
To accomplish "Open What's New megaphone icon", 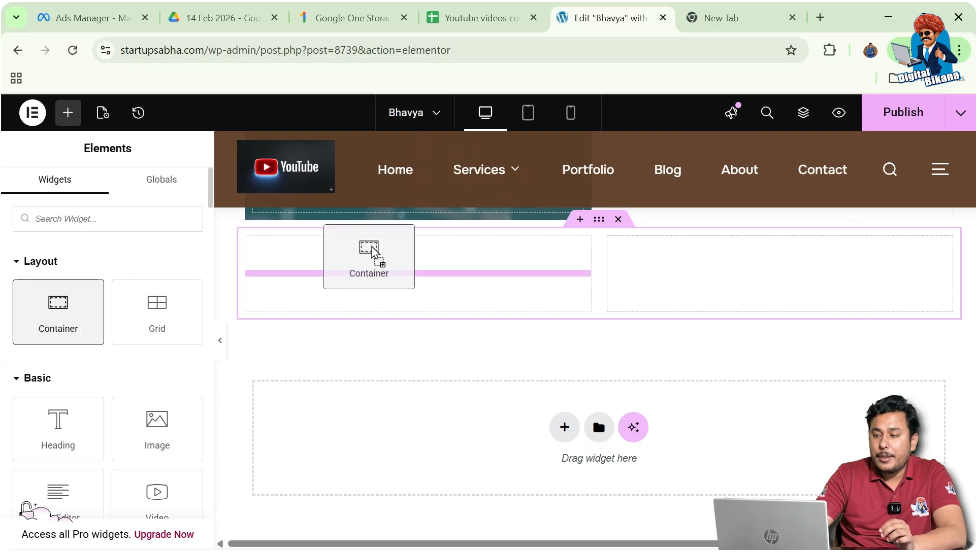I will click(731, 113).
